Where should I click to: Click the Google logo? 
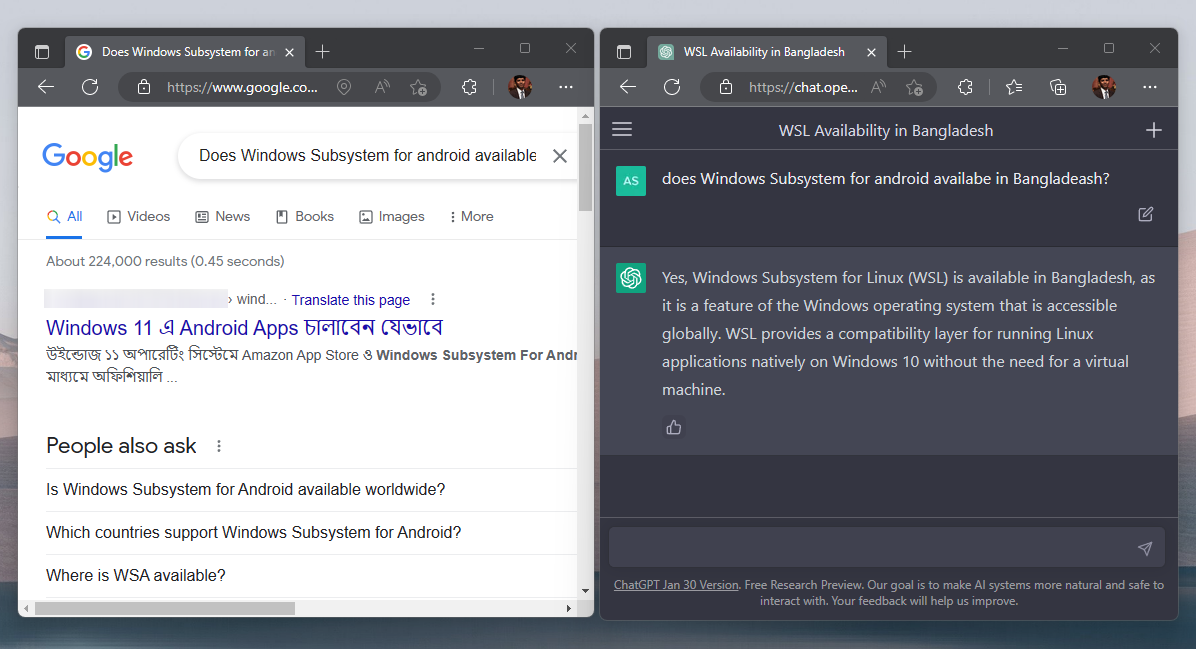point(88,157)
